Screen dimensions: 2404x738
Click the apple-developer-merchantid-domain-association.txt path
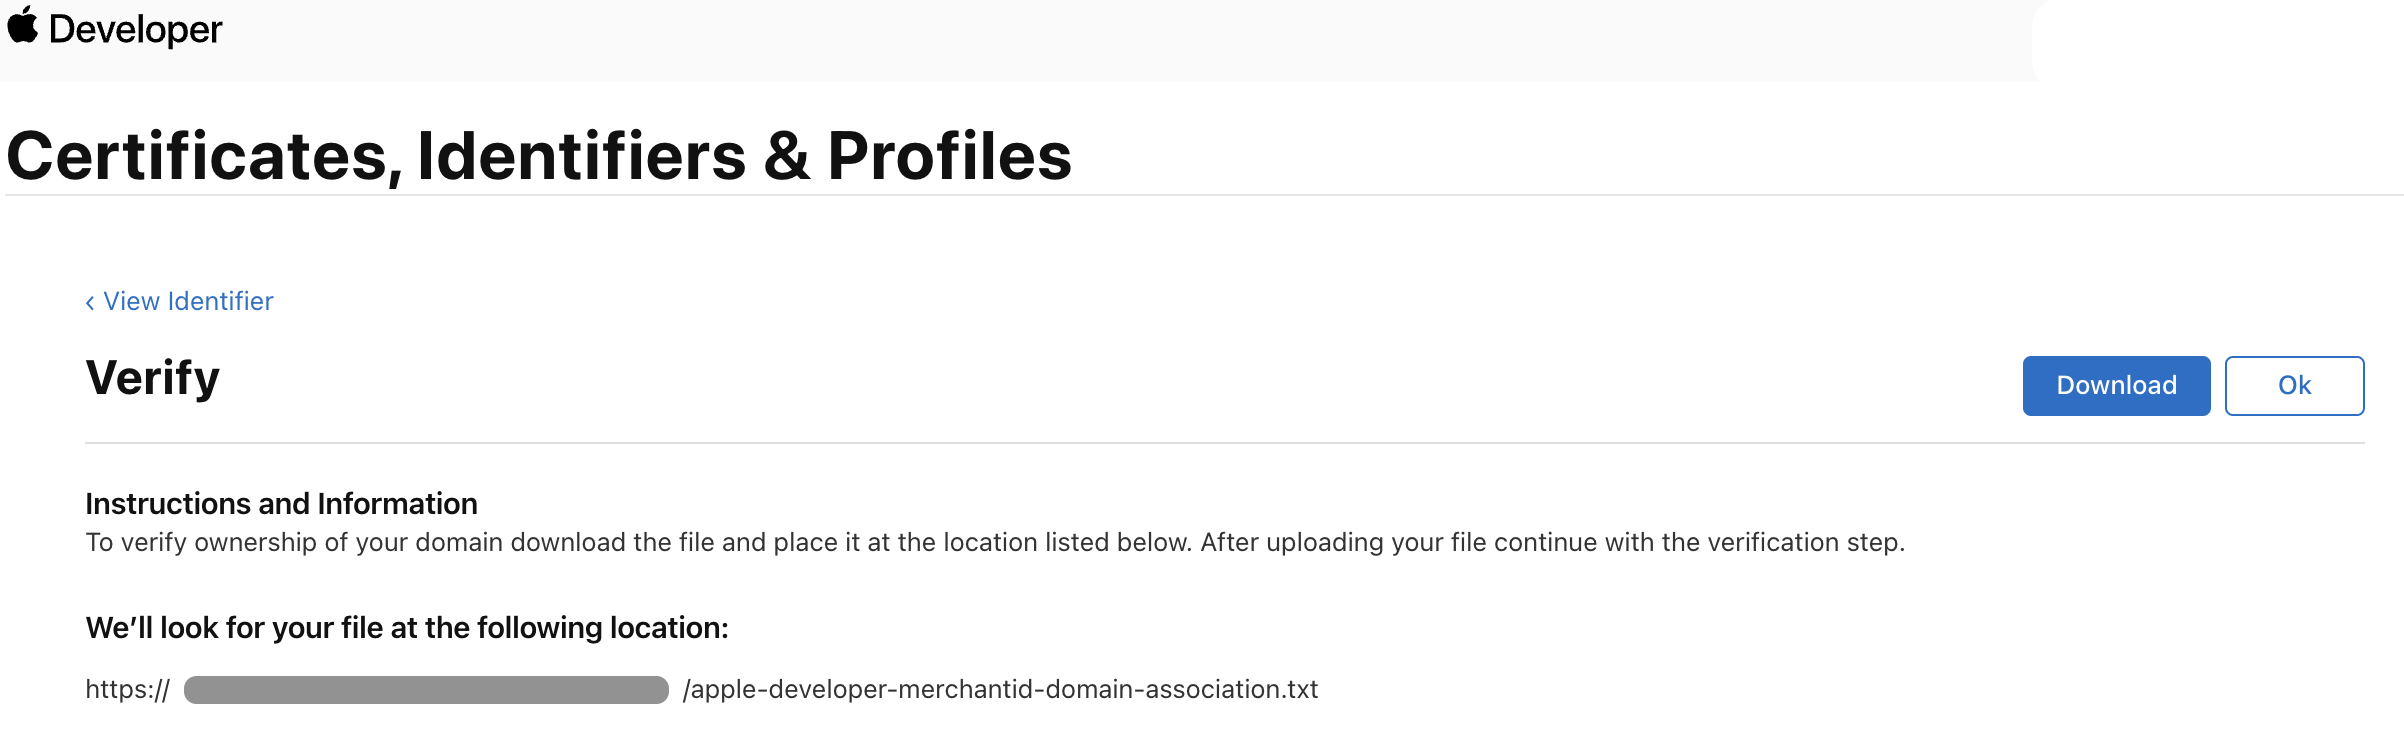tap(1000, 690)
